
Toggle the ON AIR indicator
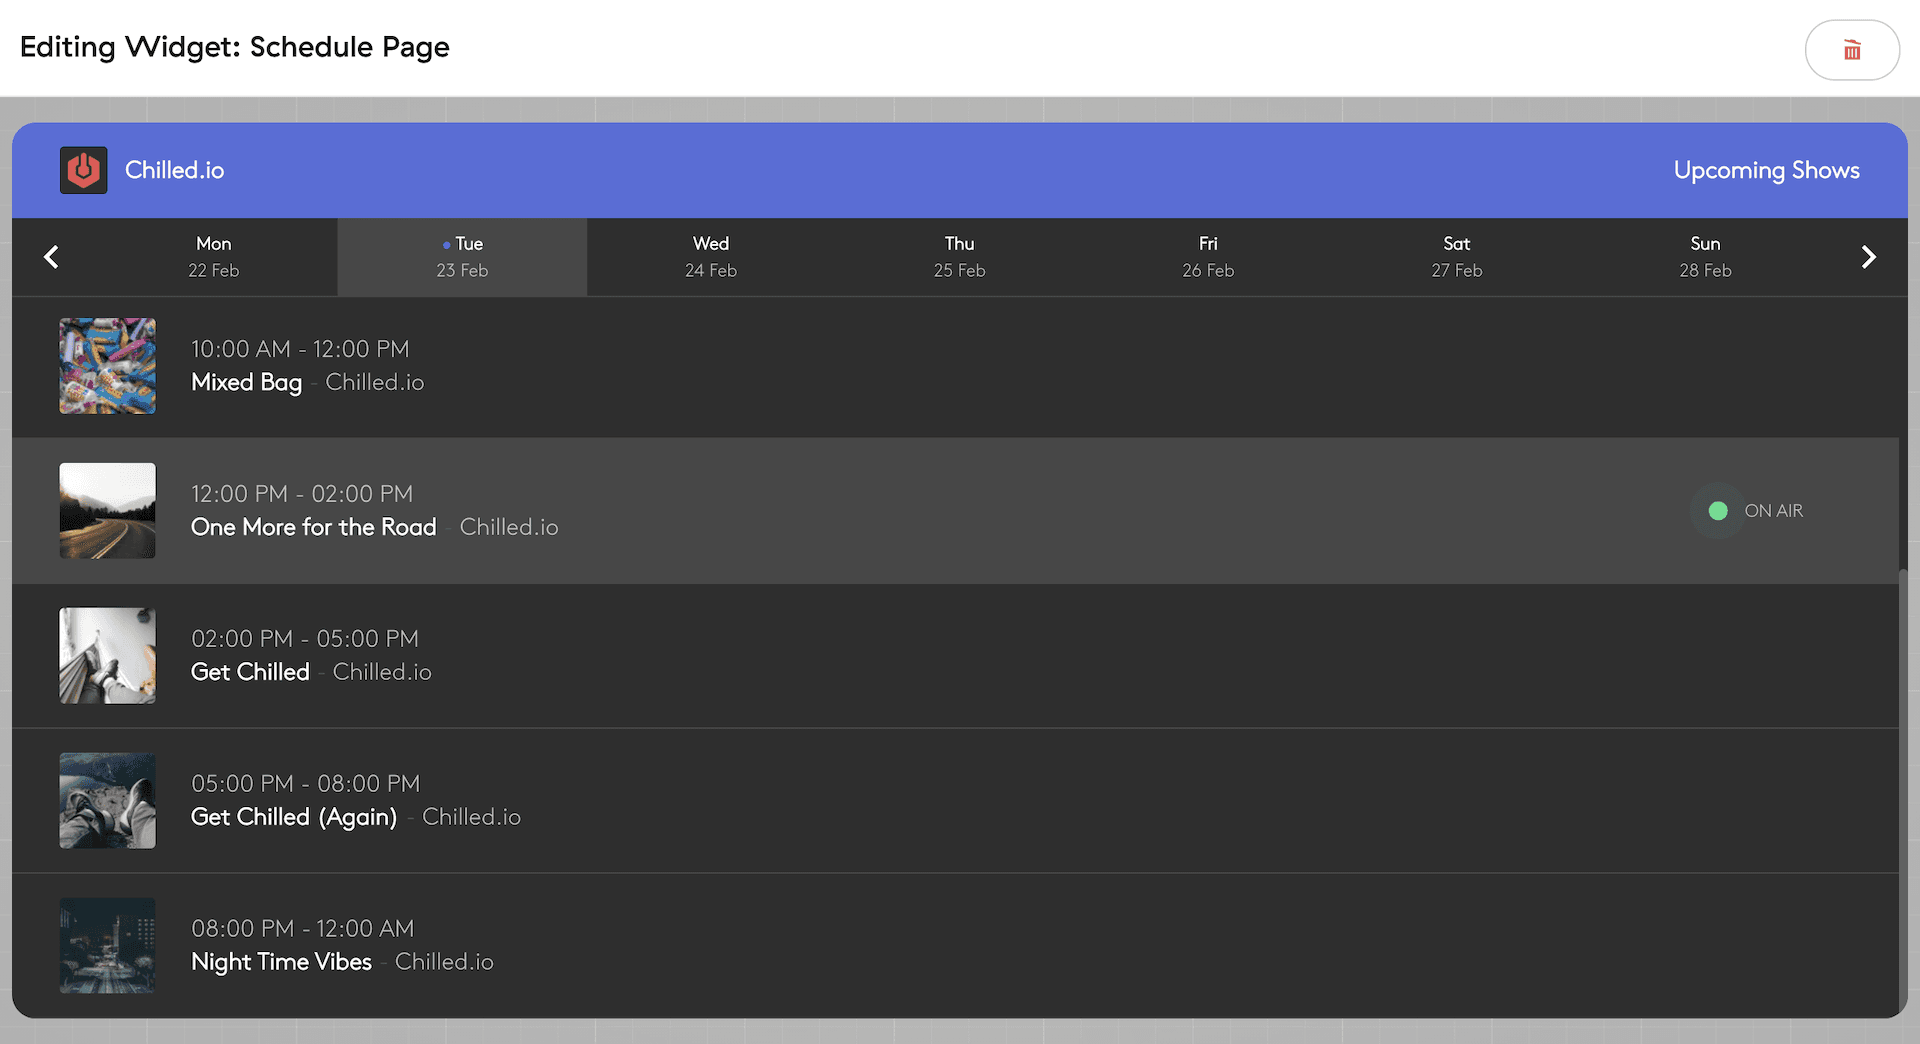pyautogui.click(x=1774, y=511)
